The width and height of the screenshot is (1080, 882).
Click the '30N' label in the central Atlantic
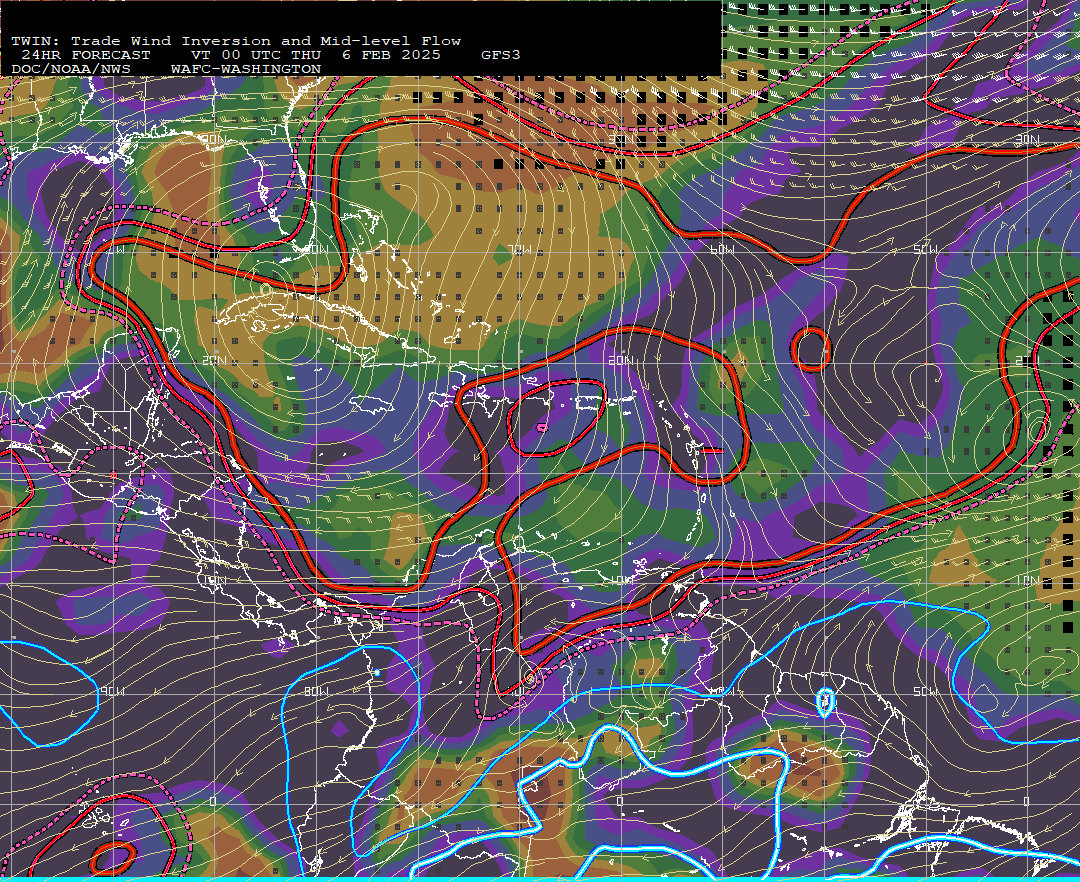(621, 140)
